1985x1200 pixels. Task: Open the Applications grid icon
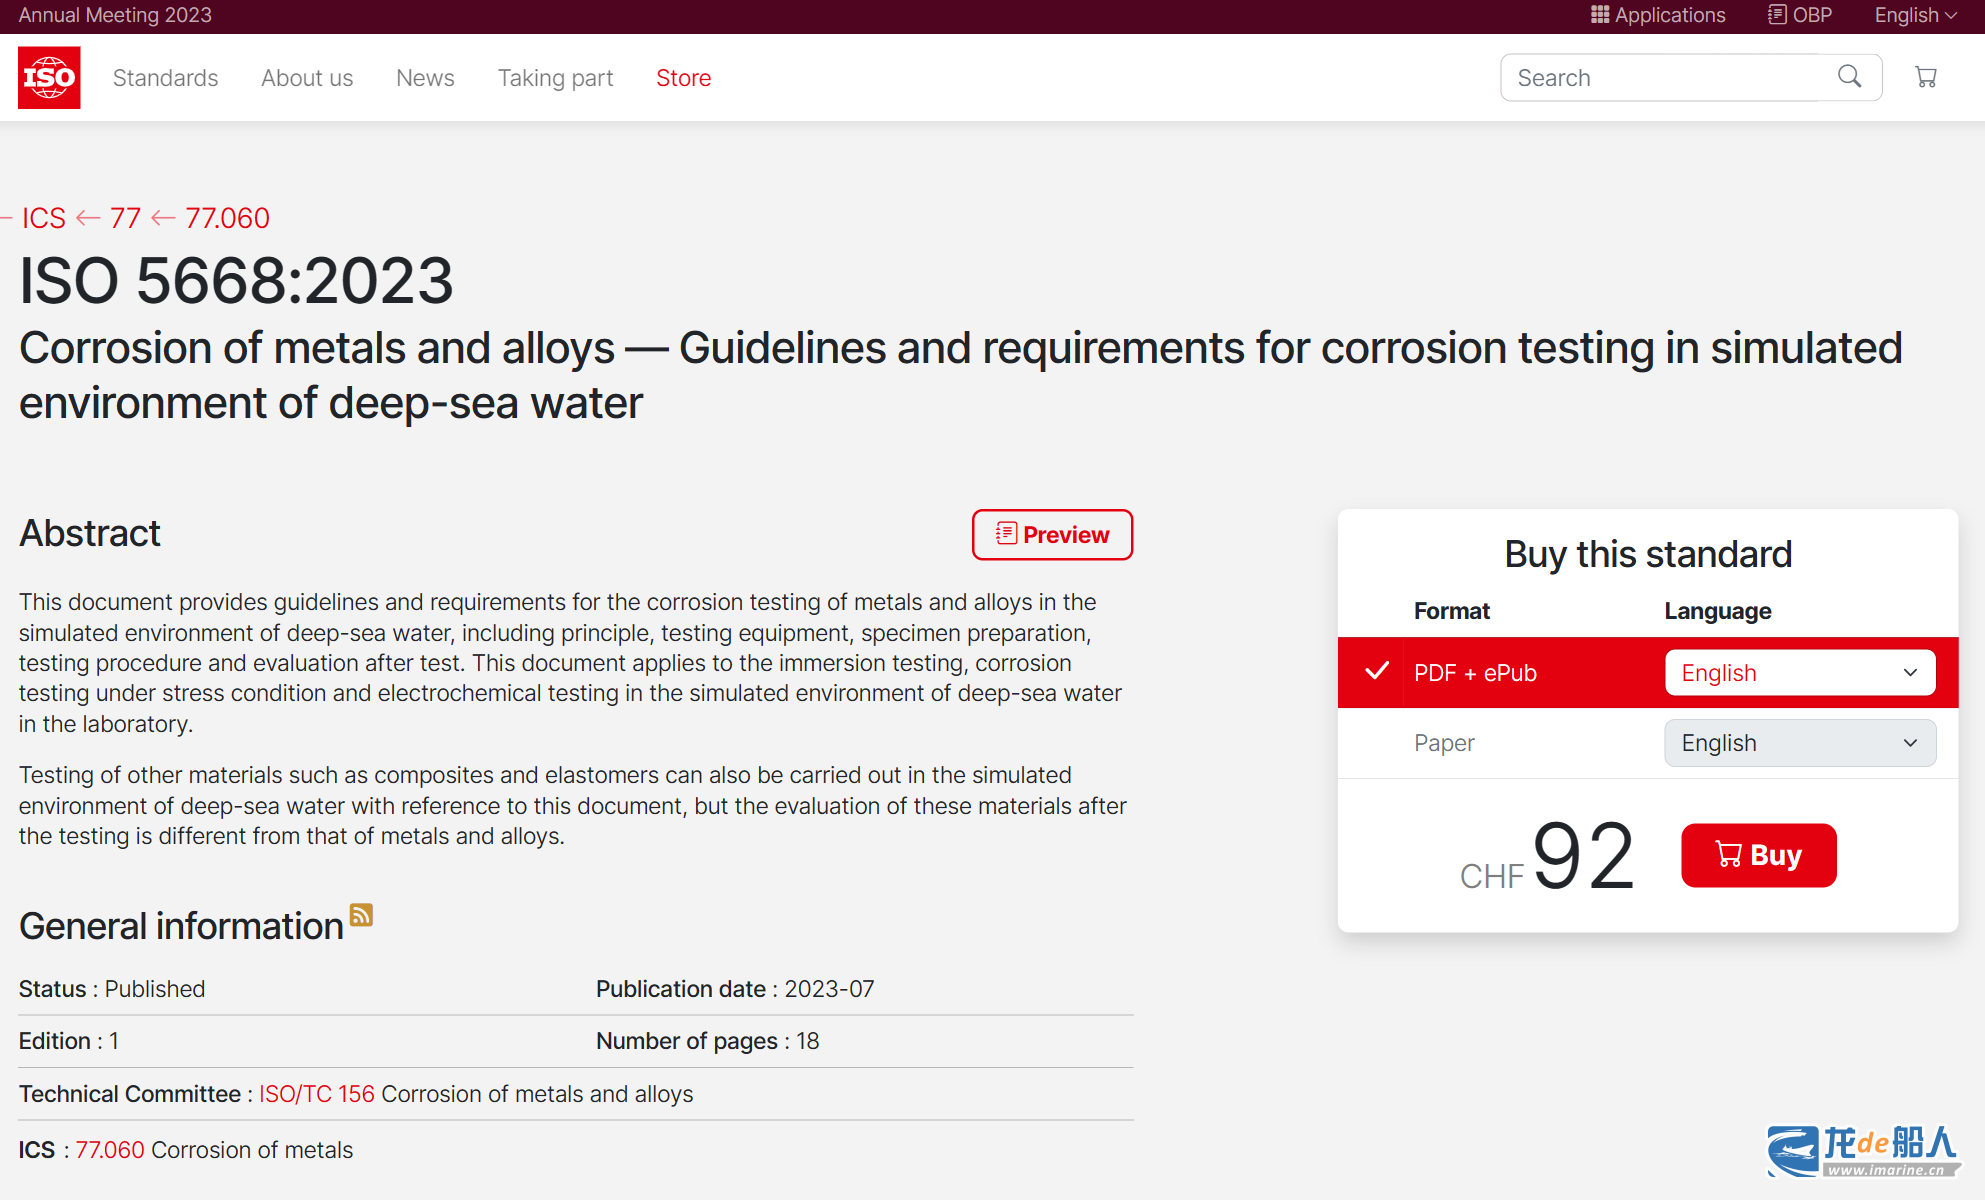pos(1600,15)
